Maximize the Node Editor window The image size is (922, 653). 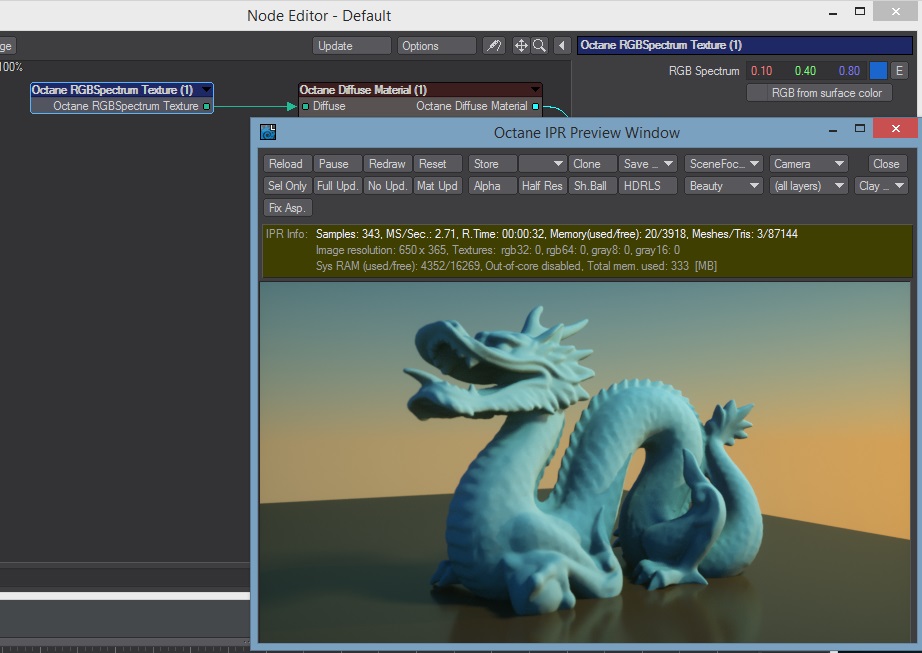(x=860, y=11)
